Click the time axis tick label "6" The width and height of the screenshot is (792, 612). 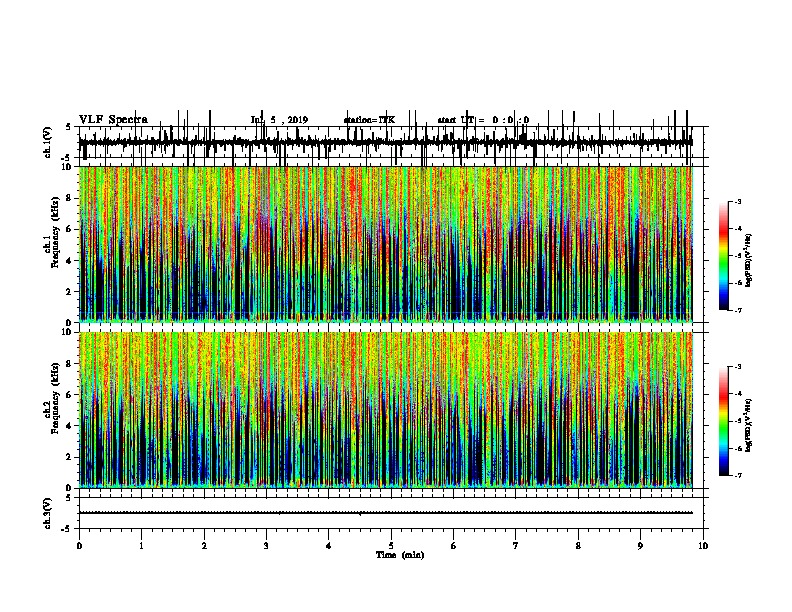pyautogui.click(x=454, y=546)
